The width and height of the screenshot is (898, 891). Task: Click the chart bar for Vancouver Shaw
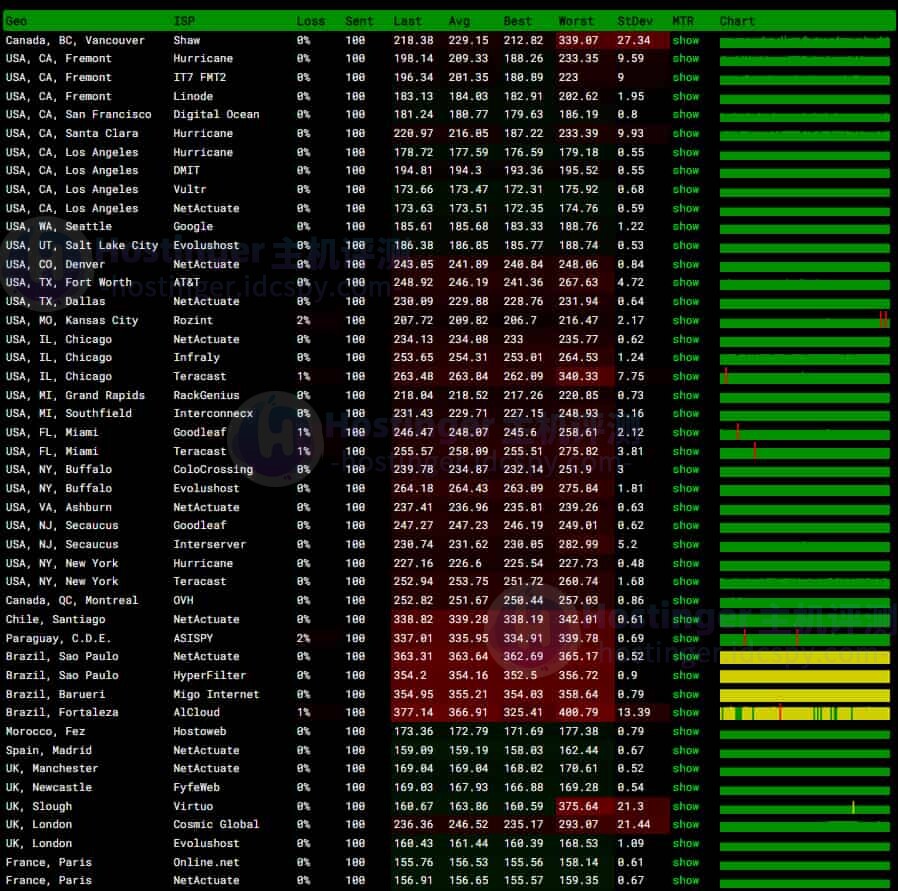804,42
